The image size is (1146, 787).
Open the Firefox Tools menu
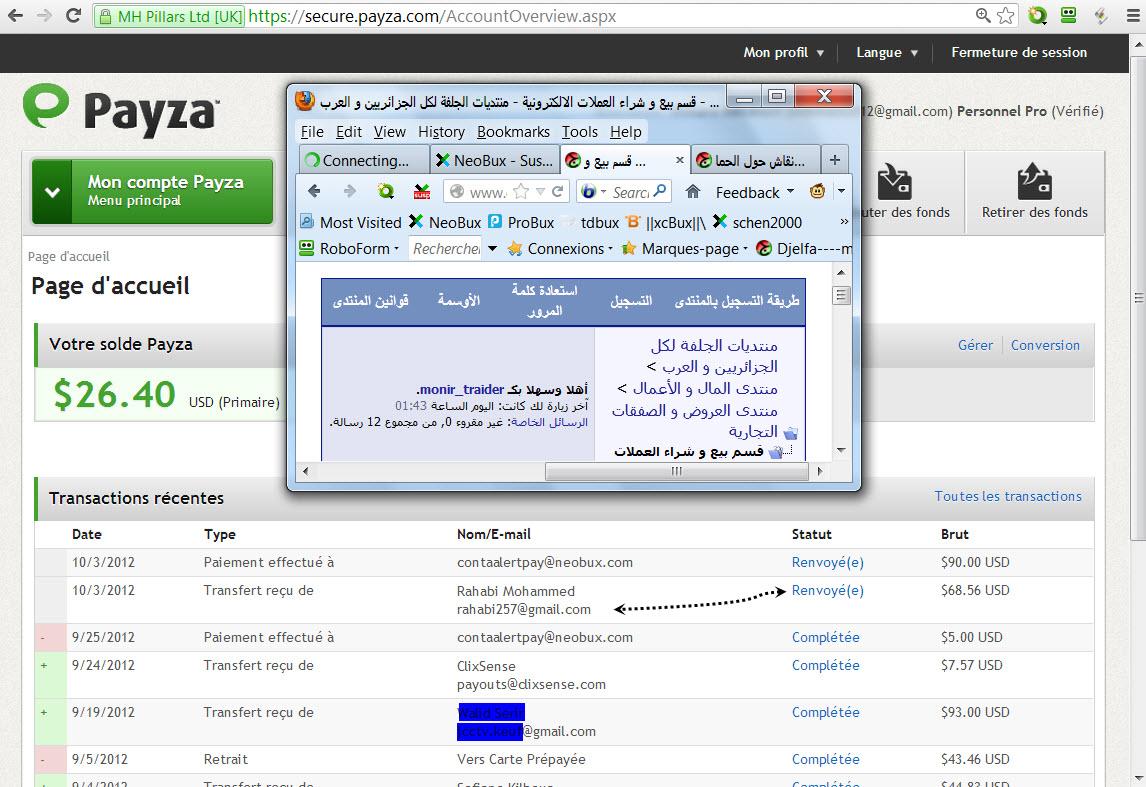[580, 132]
